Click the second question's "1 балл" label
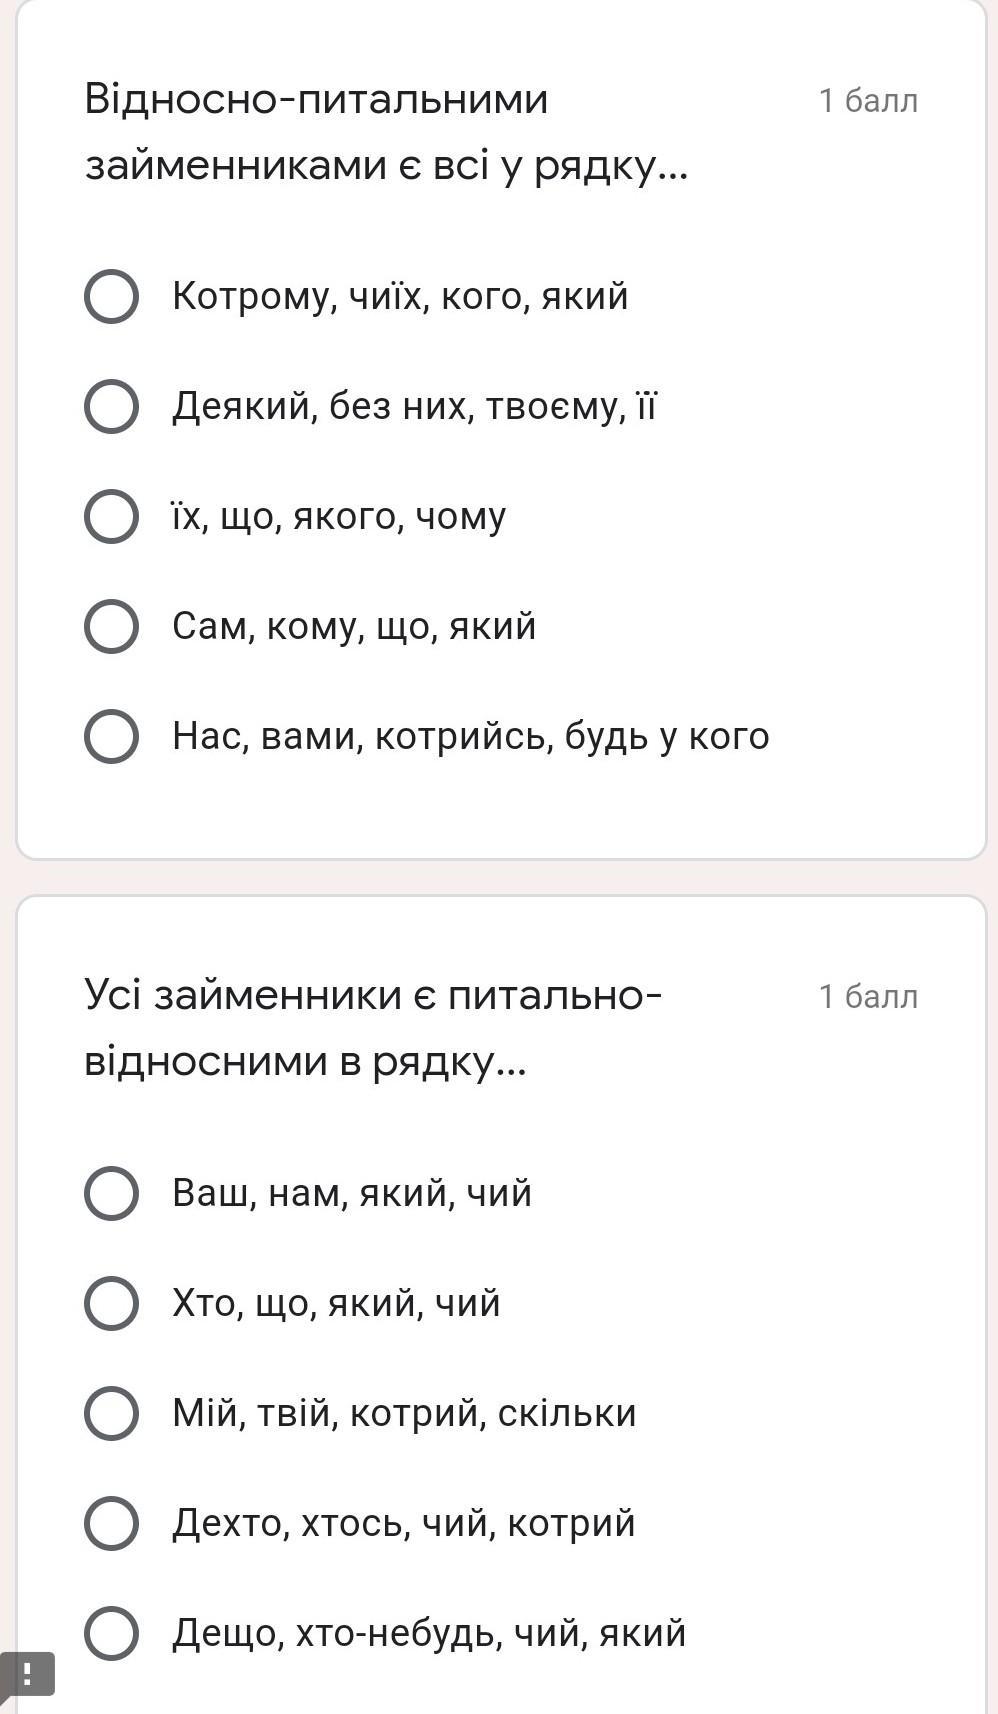 point(867,997)
